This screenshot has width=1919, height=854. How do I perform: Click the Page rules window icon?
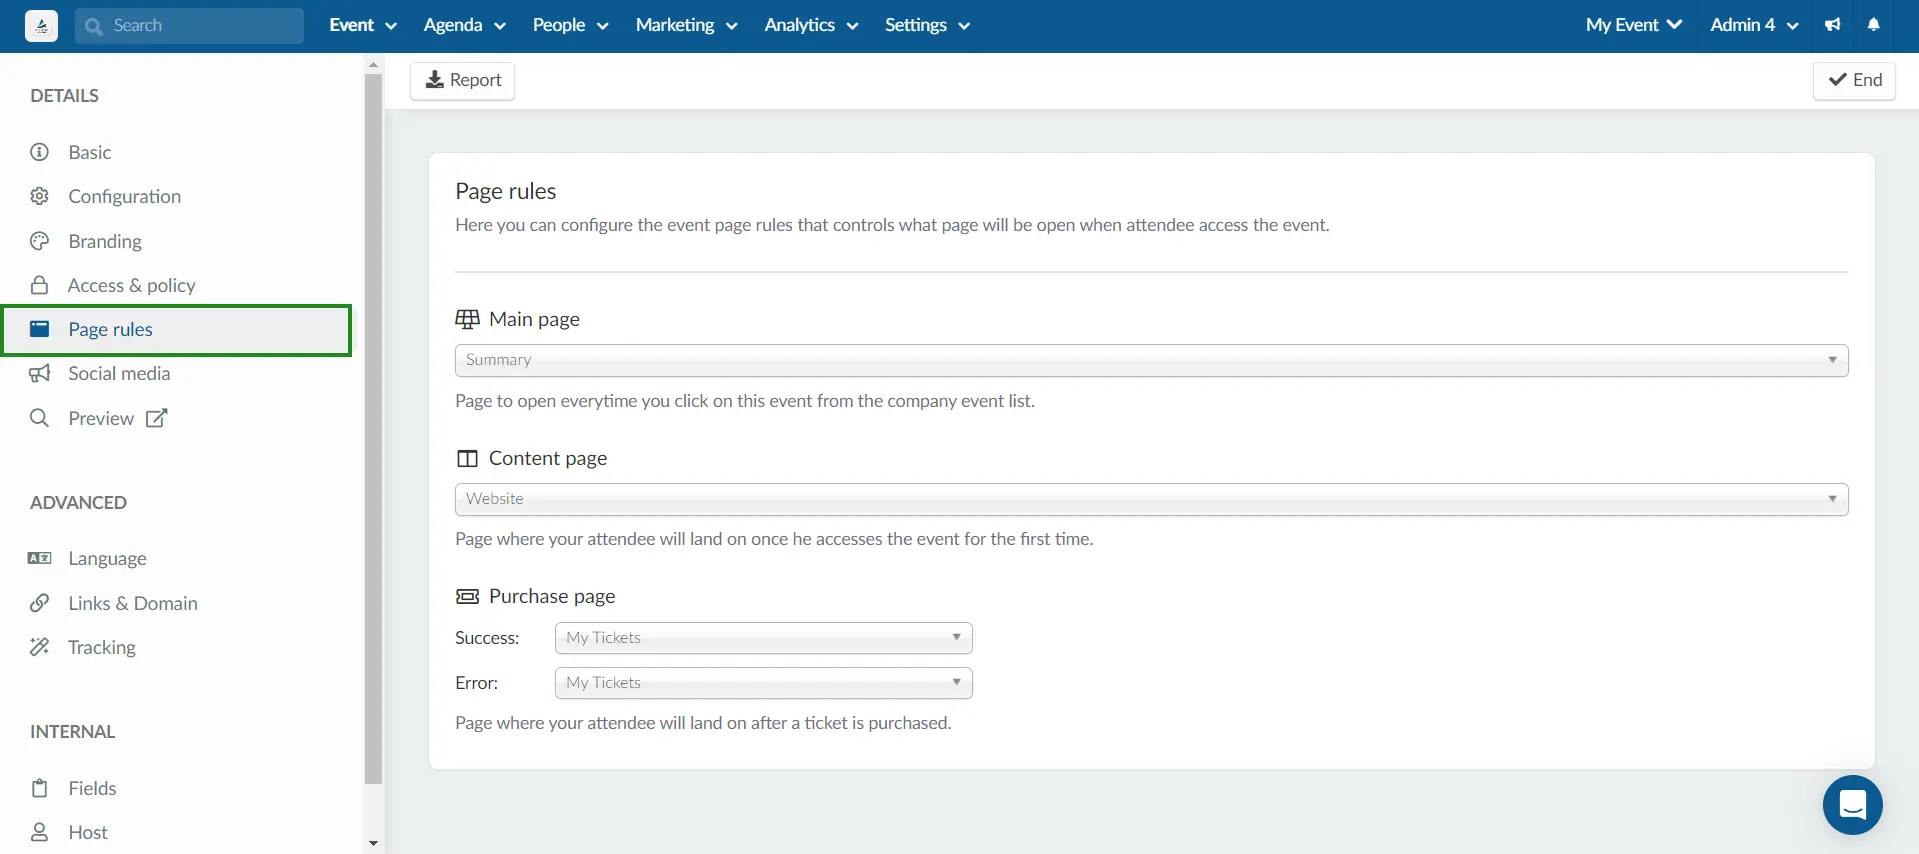tap(40, 329)
